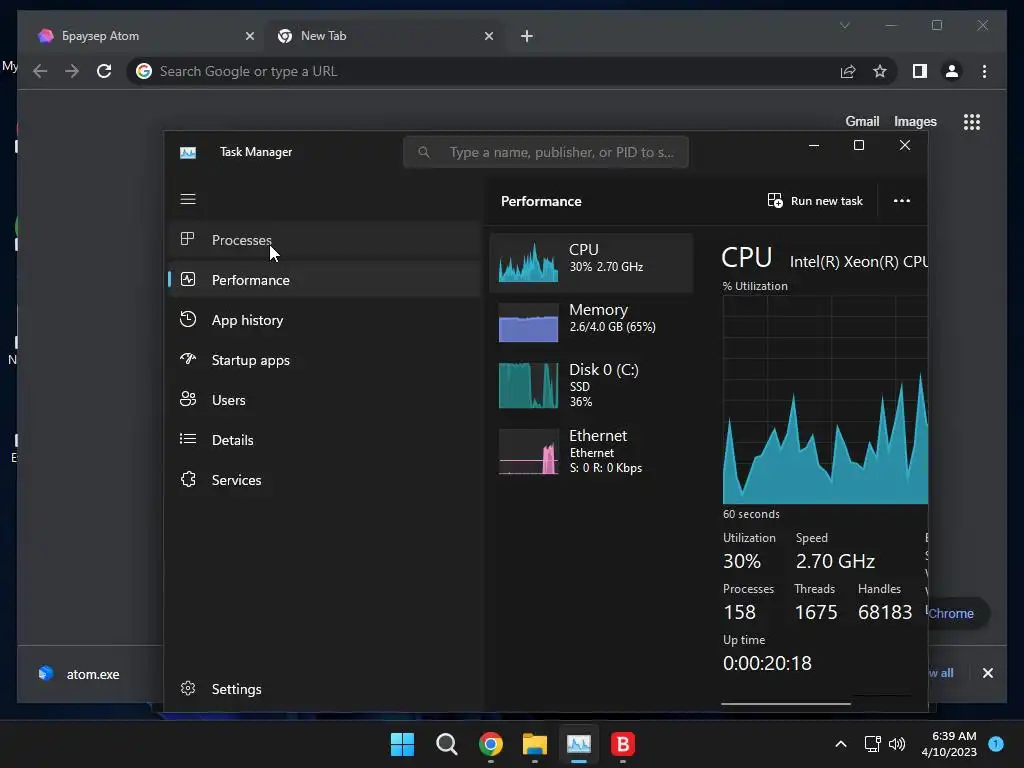This screenshot has height=768, width=1024.
Task: Open the Google apps grid icon
Action: pos(972,121)
